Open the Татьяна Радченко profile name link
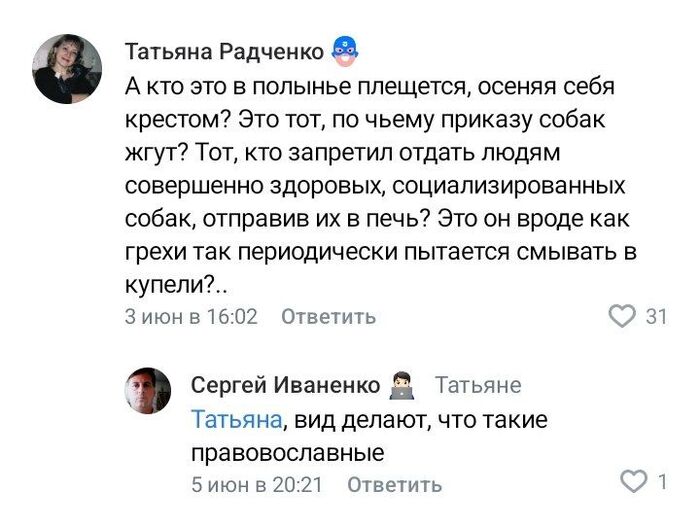This screenshot has width=700, height=526. [x=224, y=51]
